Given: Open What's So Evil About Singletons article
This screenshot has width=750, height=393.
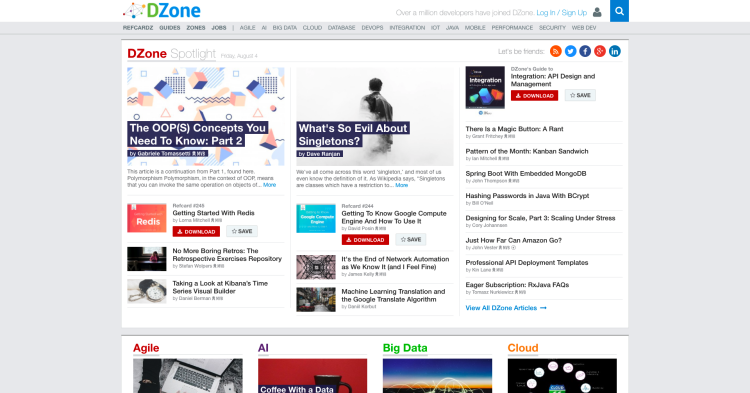Looking at the screenshot, I should pos(353,134).
